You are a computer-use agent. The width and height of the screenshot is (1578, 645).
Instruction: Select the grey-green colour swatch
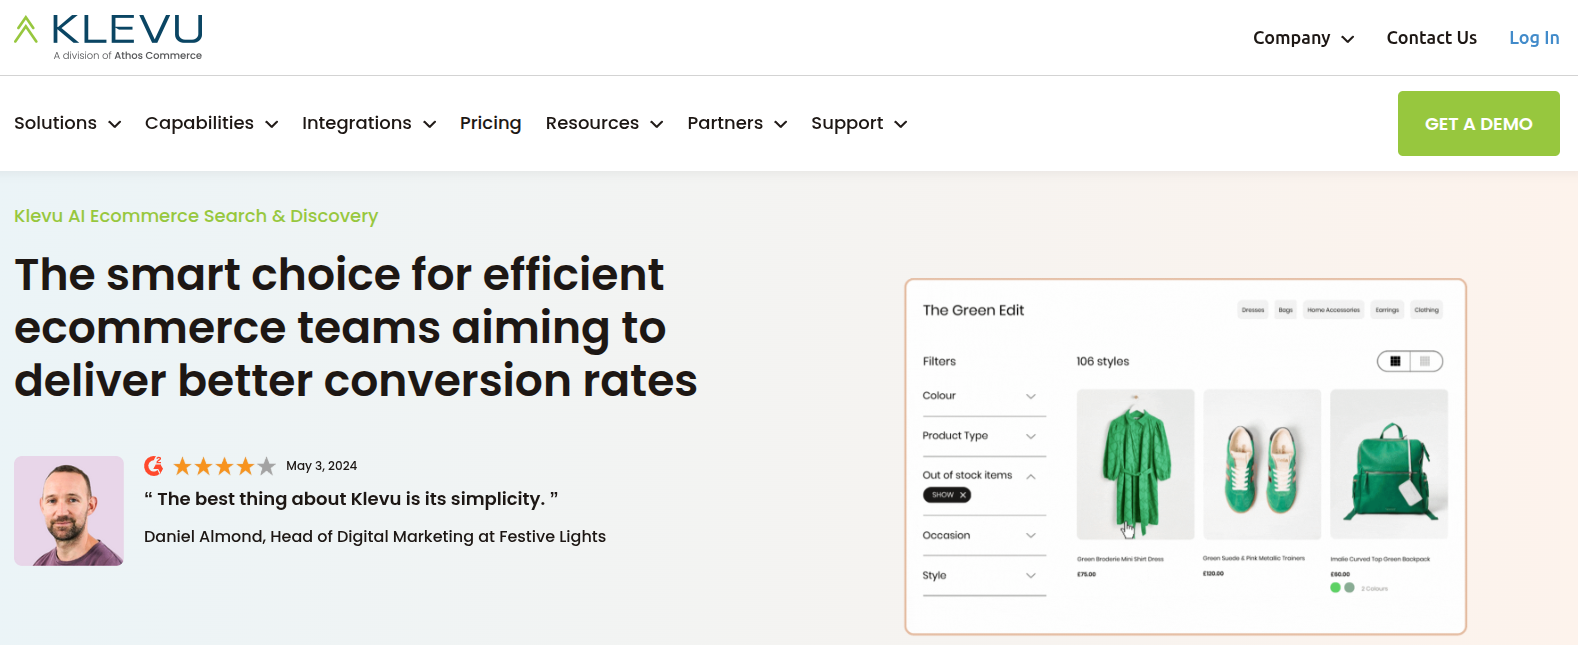click(x=1349, y=588)
